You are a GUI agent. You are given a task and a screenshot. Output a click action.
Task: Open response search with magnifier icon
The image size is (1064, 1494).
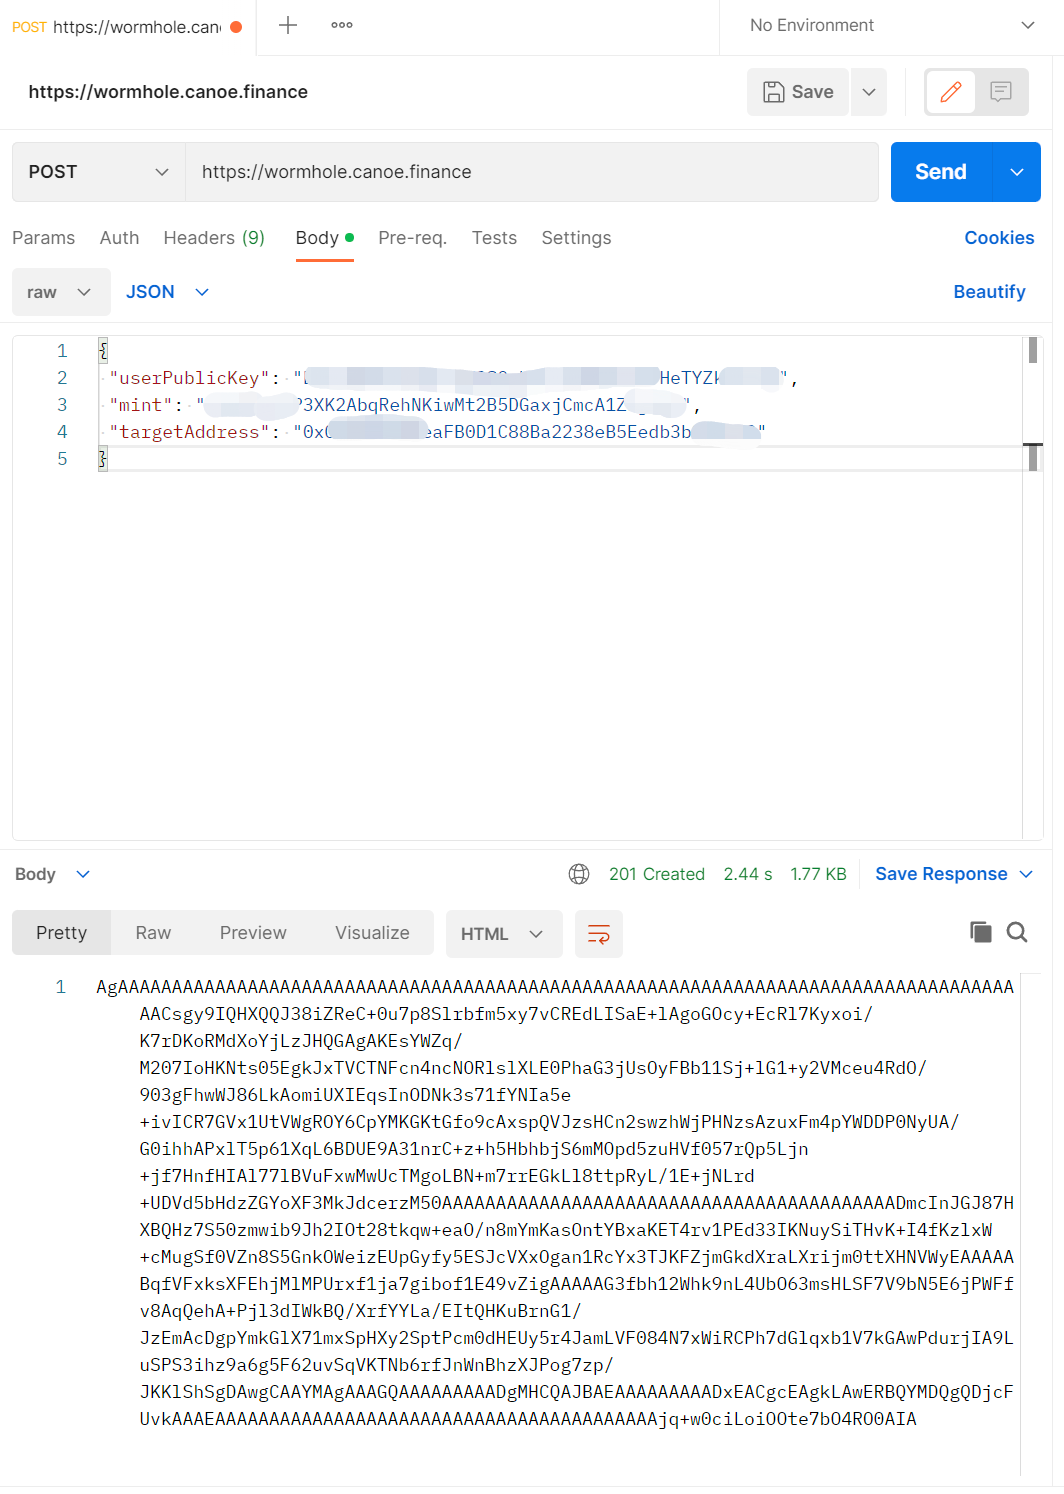tap(1017, 931)
